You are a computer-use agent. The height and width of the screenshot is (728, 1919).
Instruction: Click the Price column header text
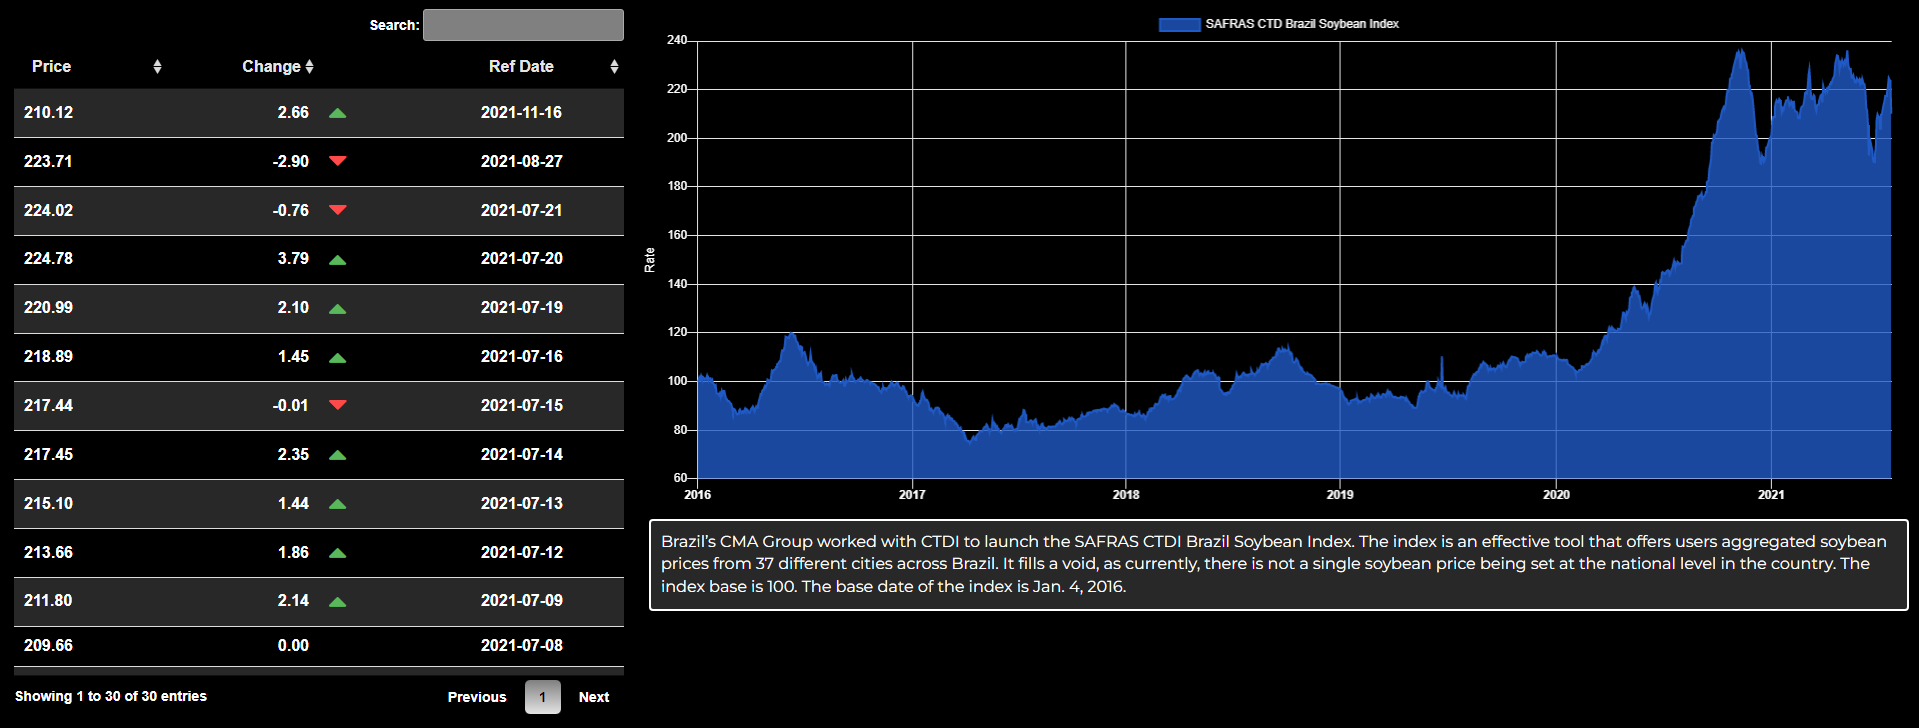point(51,66)
